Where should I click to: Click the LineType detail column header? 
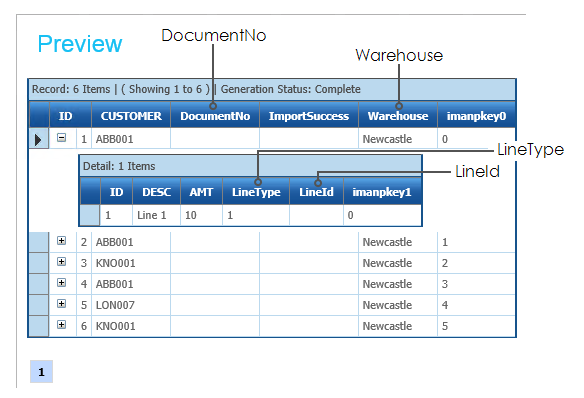[256, 192]
